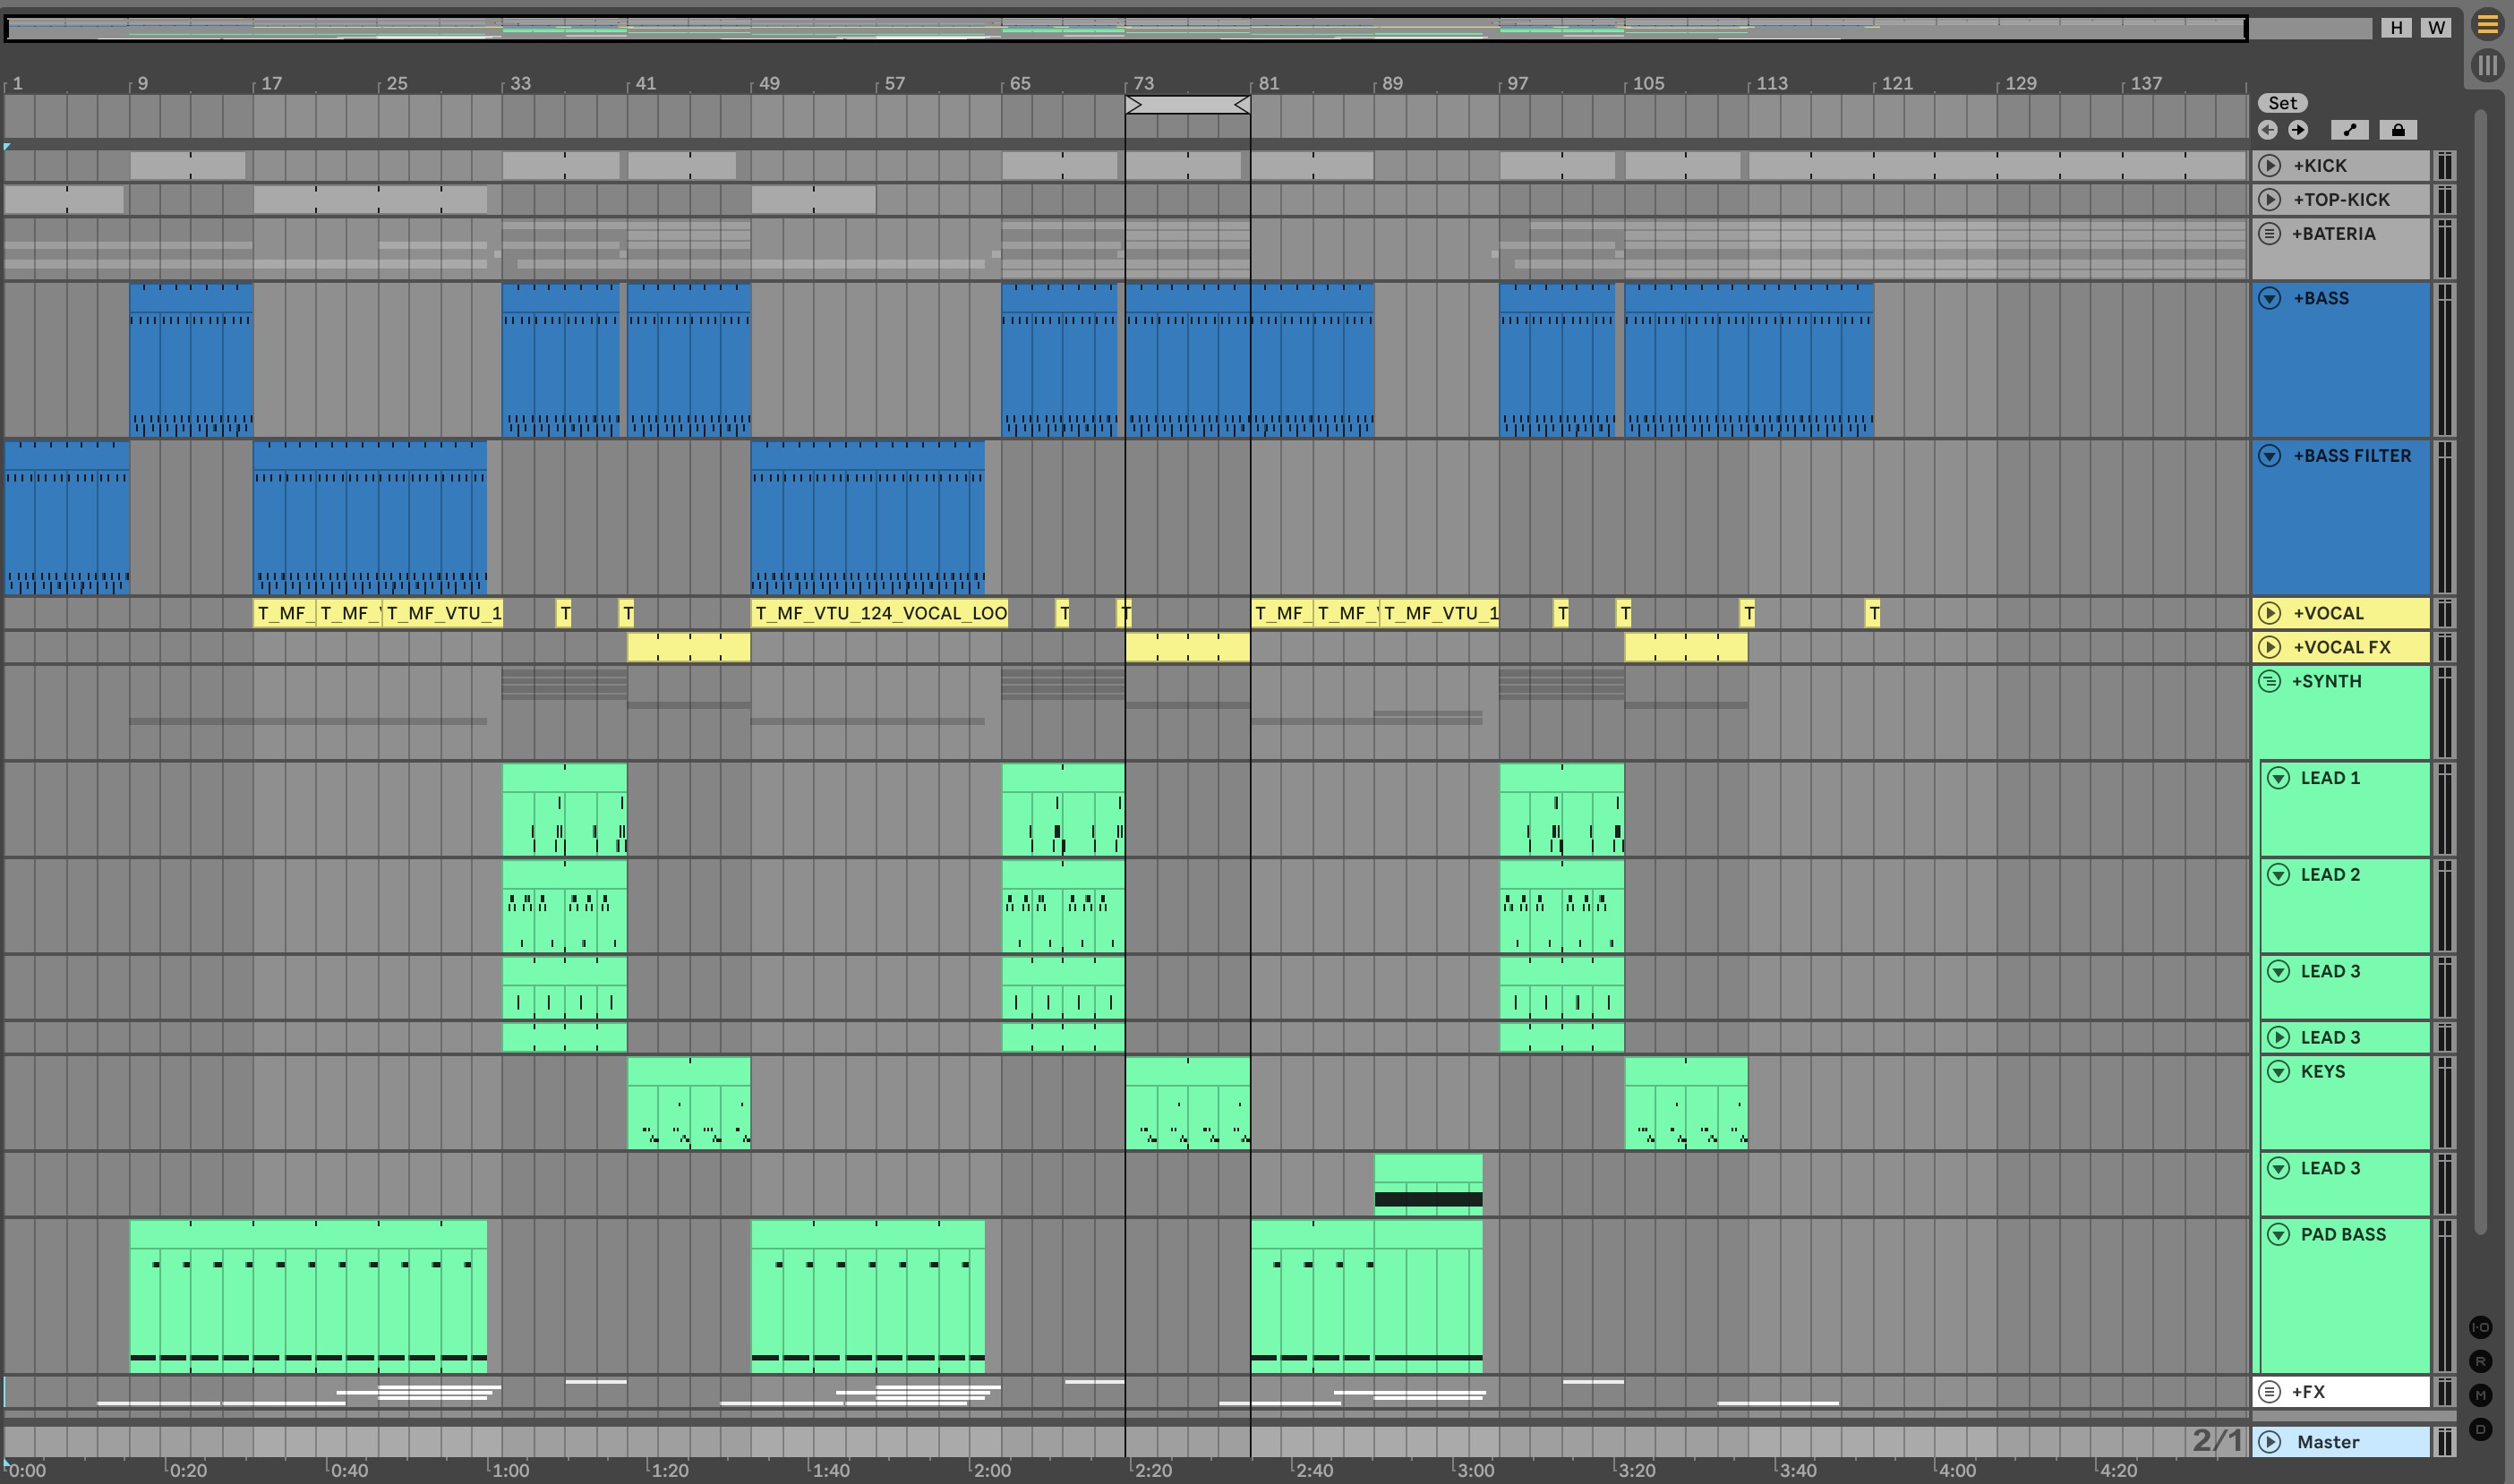This screenshot has height=1484, width=2514.
Task: Switch to Session view selector icon
Action: pos(2487,66)
